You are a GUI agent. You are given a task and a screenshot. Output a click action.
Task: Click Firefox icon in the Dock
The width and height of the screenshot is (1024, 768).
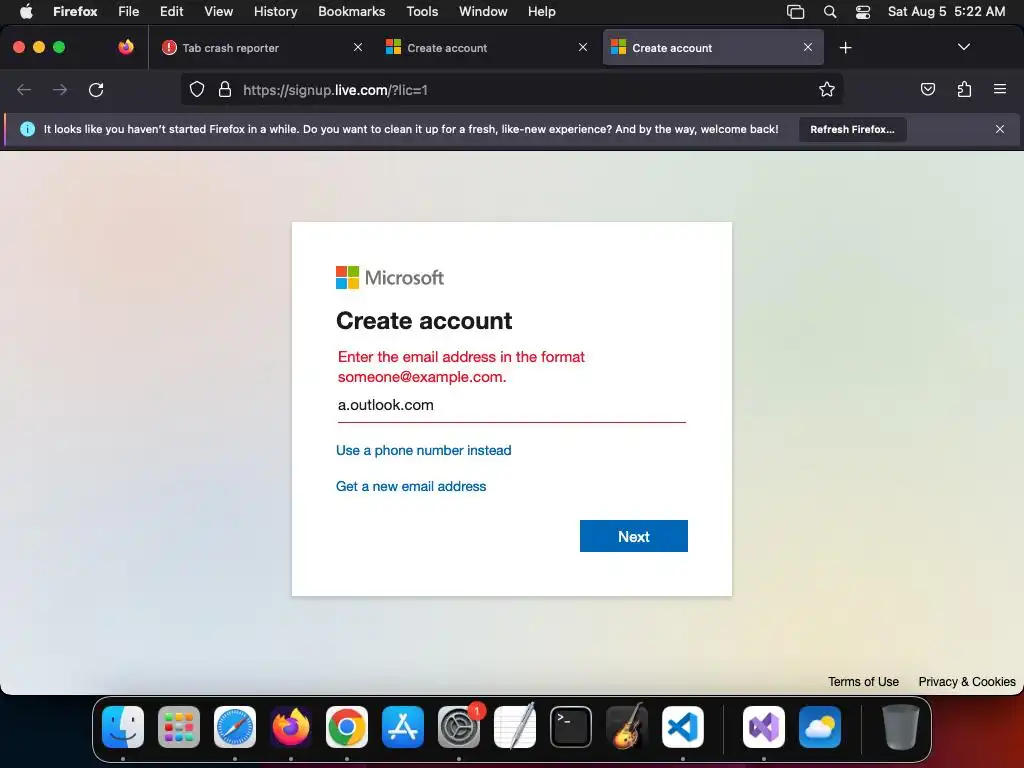click(x=291, y=727)
